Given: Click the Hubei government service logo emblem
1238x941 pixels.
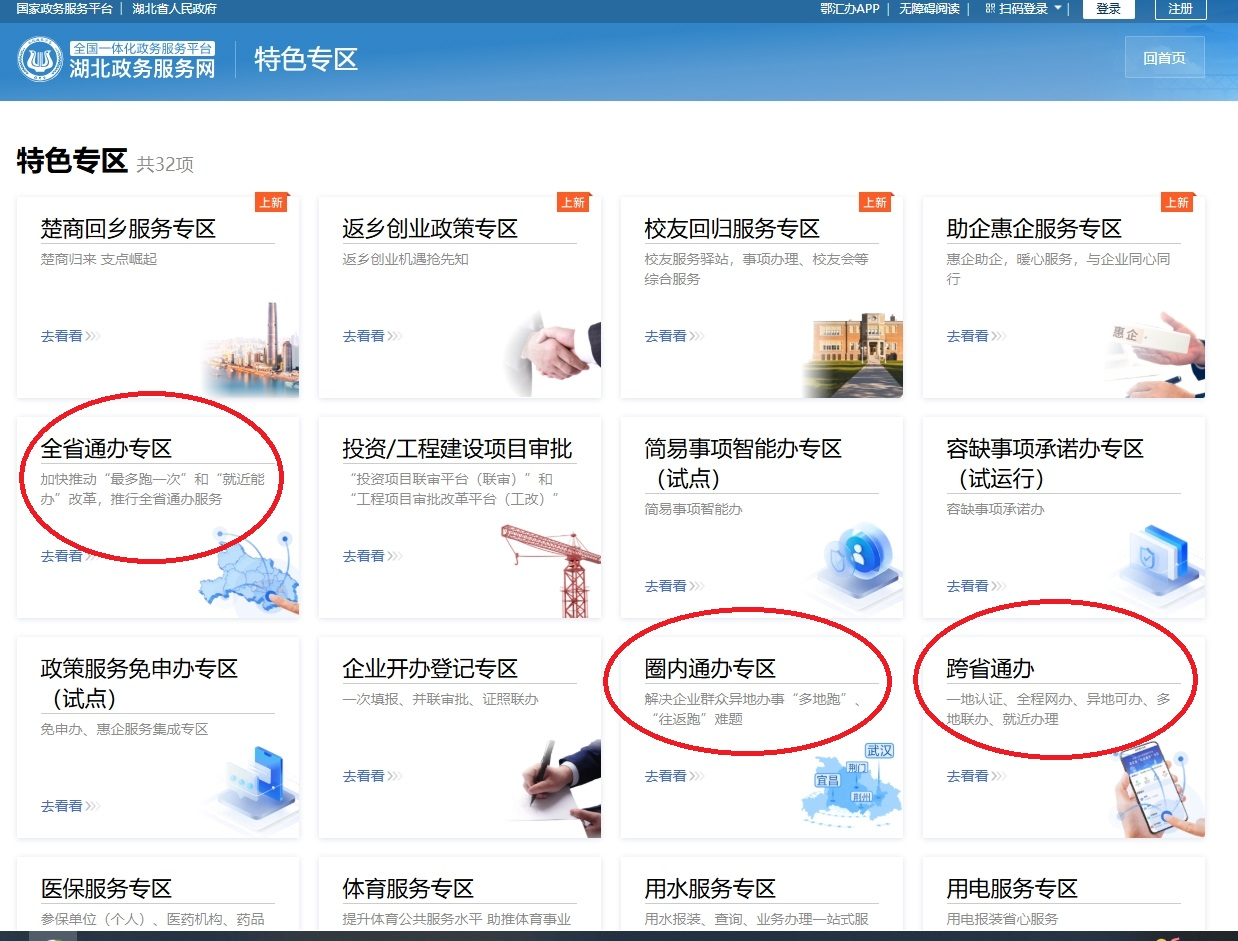Looking at the screenshot, I should [40, 60].
